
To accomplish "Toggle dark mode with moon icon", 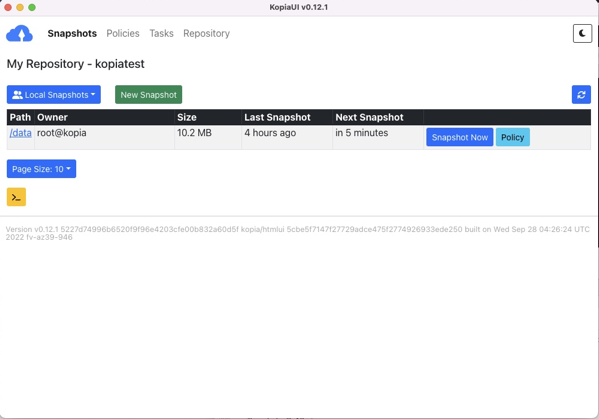I will point(582,34).
